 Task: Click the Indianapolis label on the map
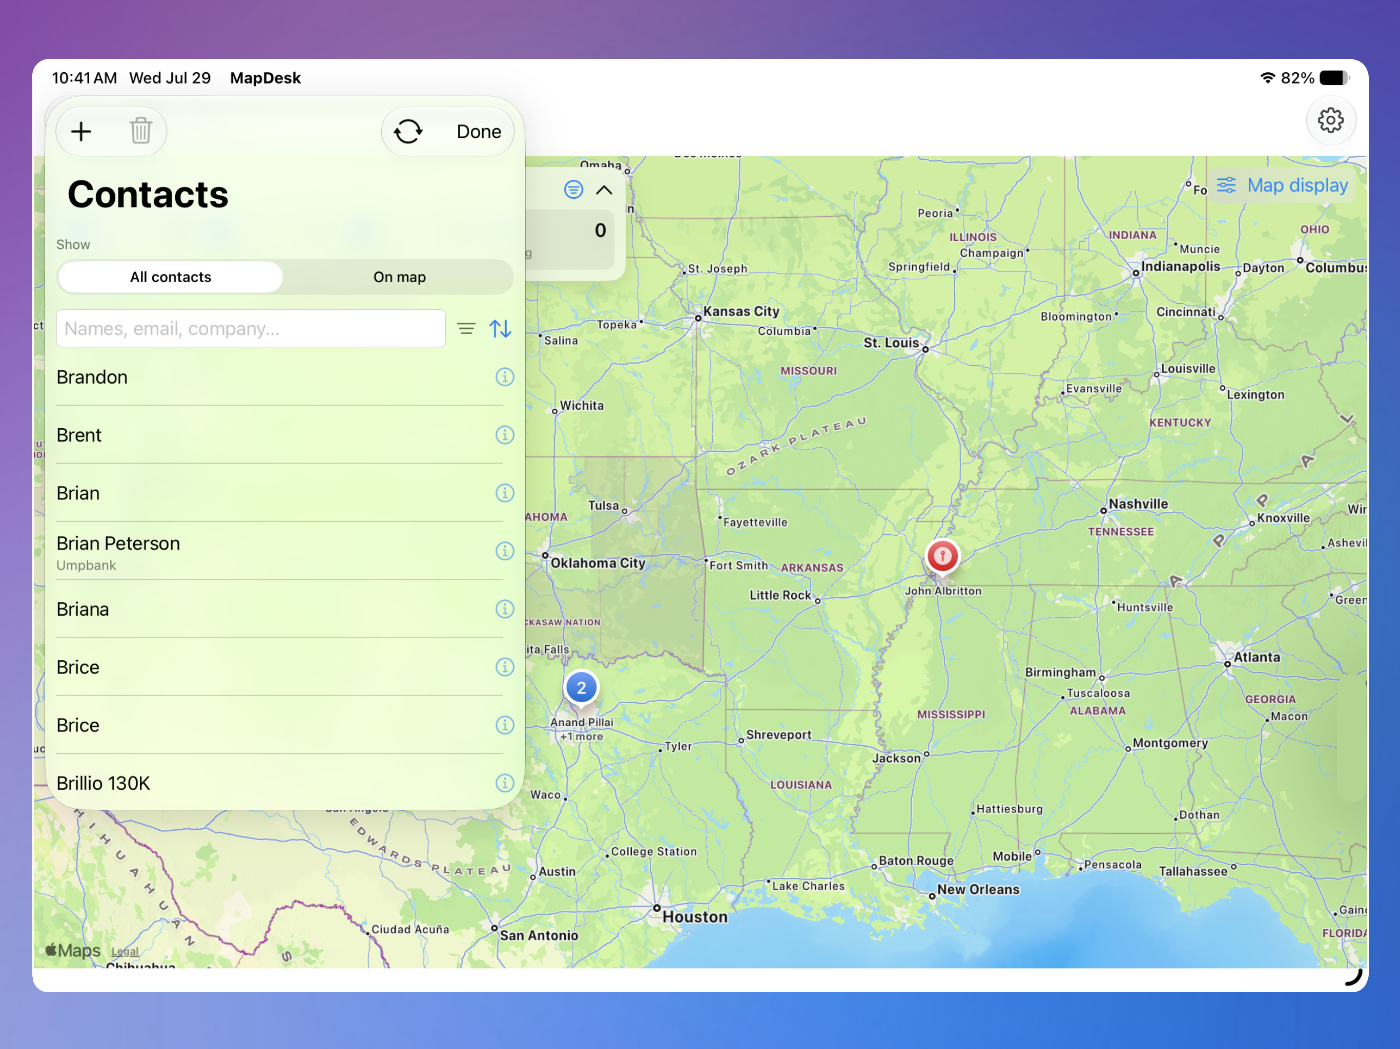pos(1181,267)
